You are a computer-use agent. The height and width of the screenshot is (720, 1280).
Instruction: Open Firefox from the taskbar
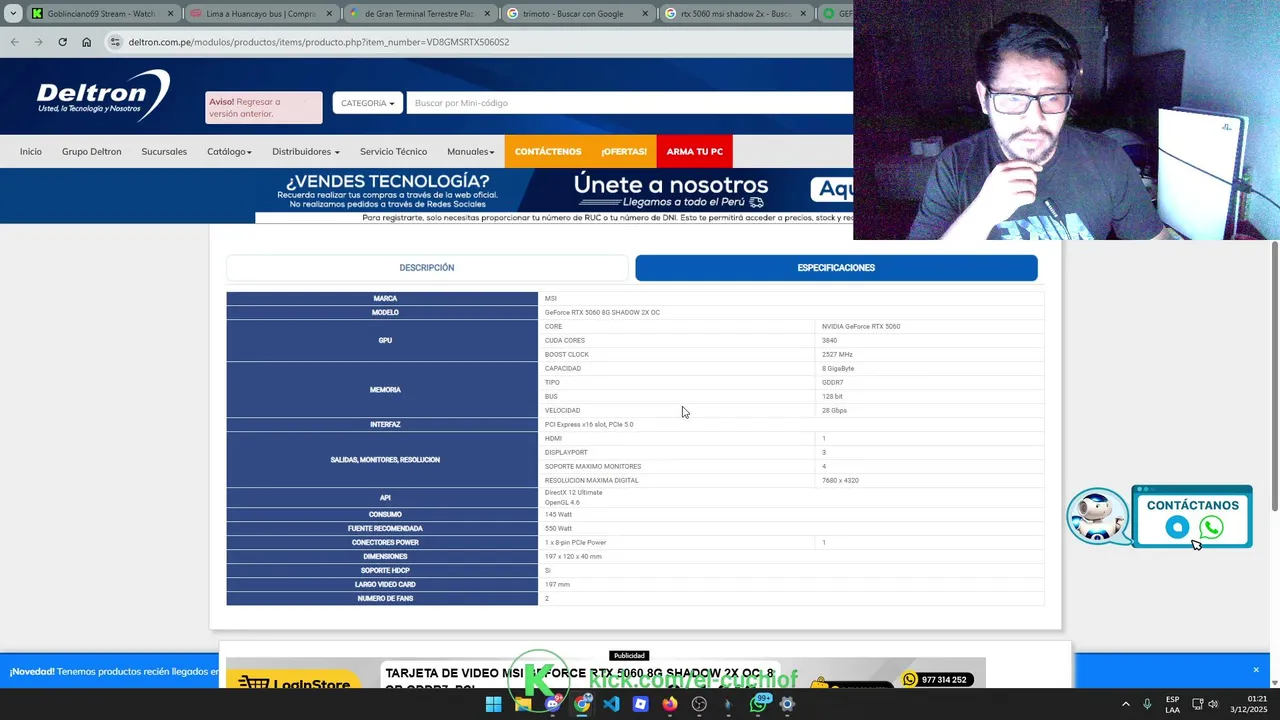670,704
